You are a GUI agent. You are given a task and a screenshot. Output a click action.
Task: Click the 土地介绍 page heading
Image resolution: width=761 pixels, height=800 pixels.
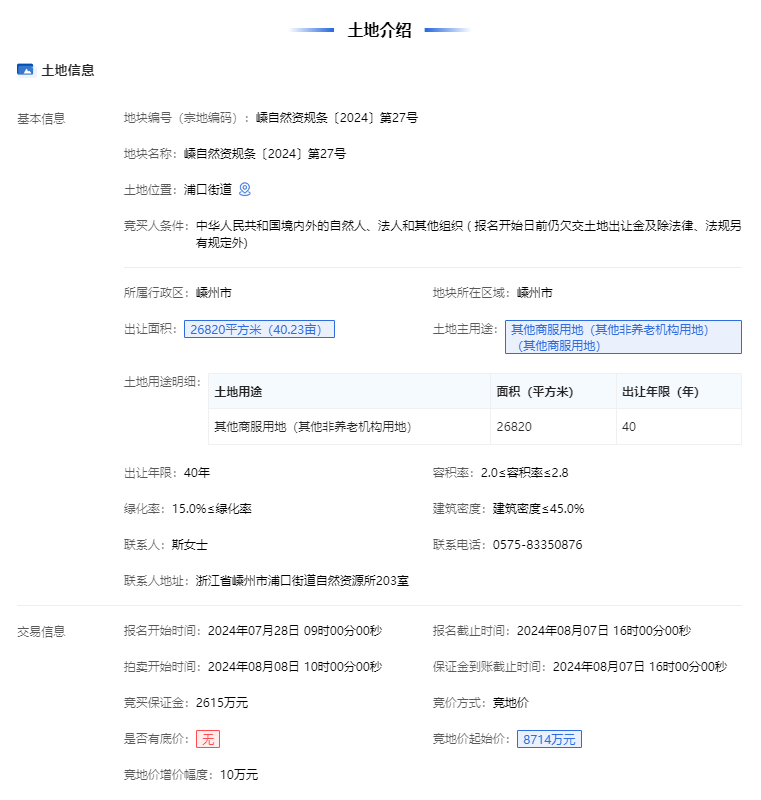379,30
